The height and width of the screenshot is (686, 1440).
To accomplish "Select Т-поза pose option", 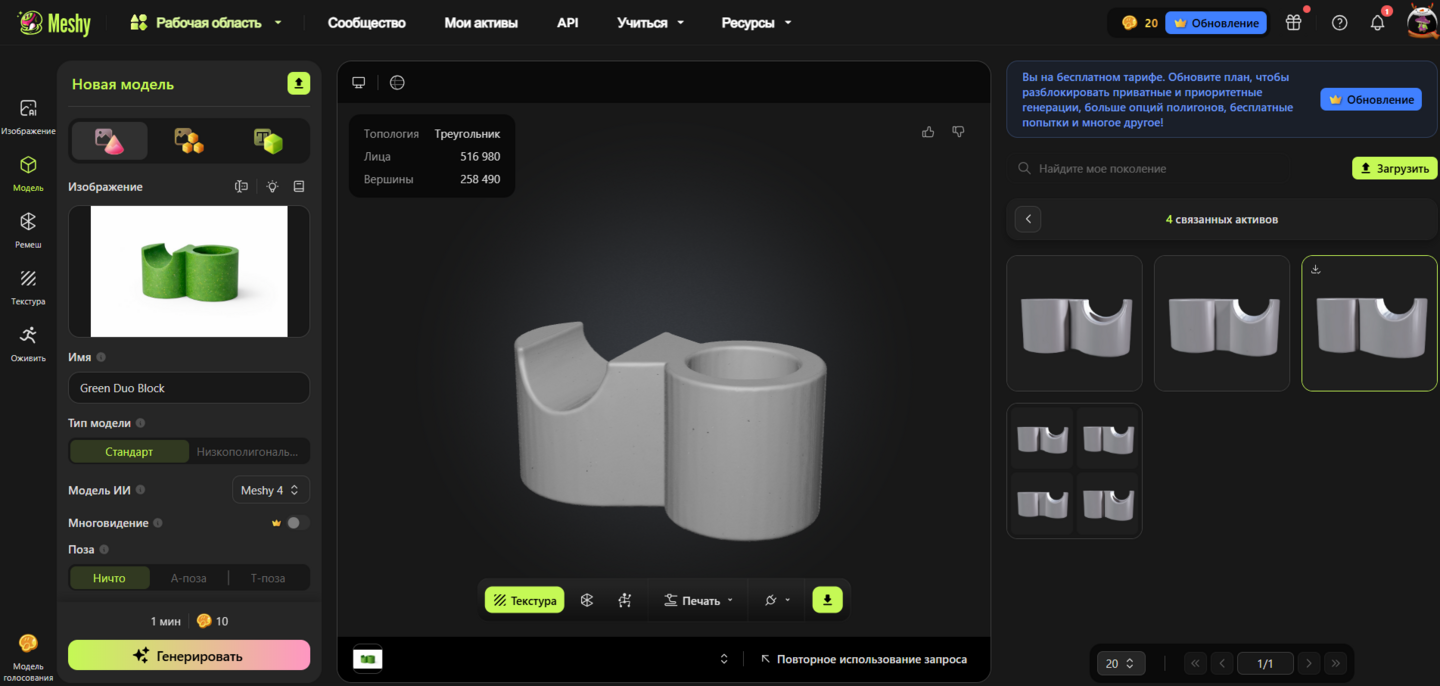I will 268,578.
